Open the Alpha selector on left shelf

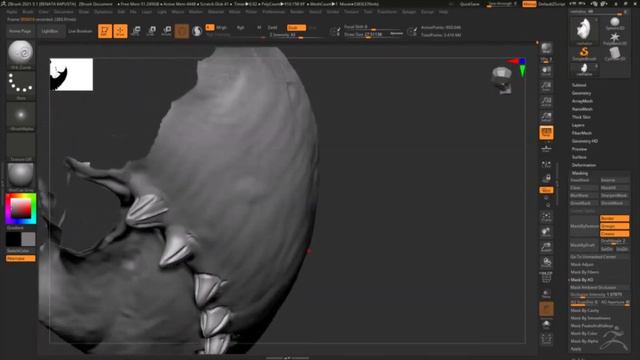coord(20,117)
